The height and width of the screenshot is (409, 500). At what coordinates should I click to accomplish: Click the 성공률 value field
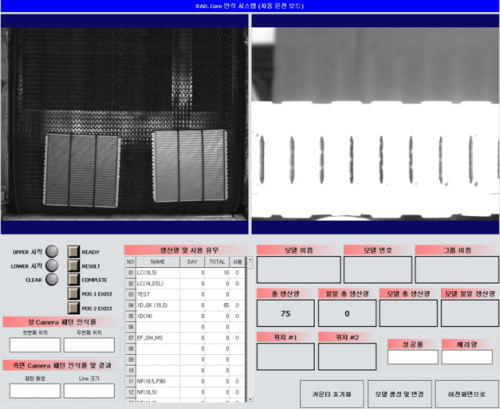(413, 357)
